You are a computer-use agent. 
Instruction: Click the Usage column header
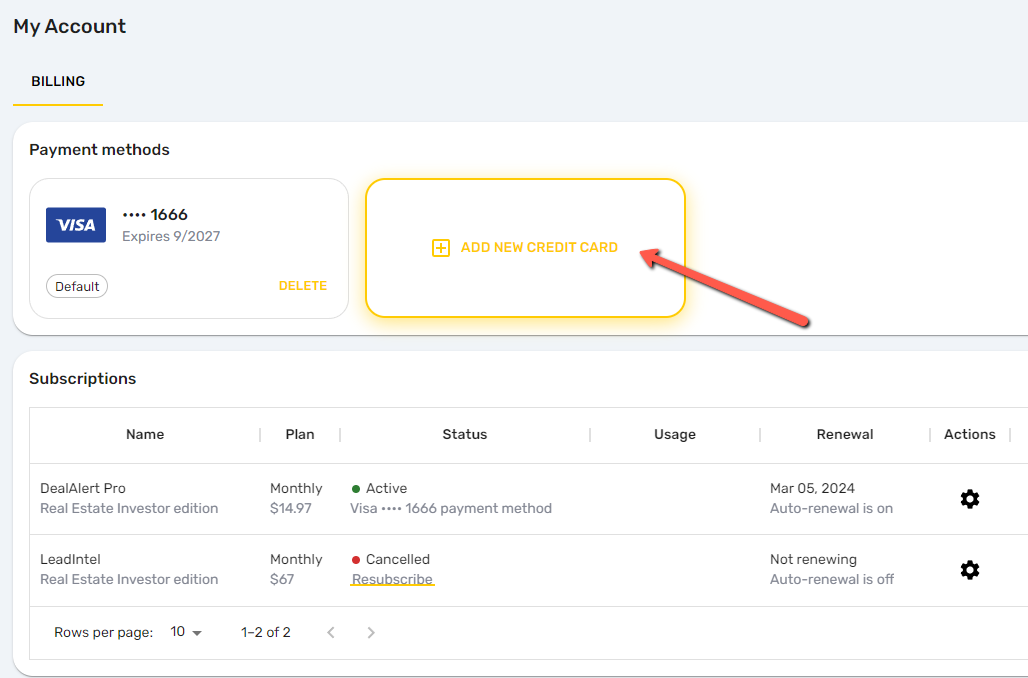pyautogui.click(x=675, y=434)
